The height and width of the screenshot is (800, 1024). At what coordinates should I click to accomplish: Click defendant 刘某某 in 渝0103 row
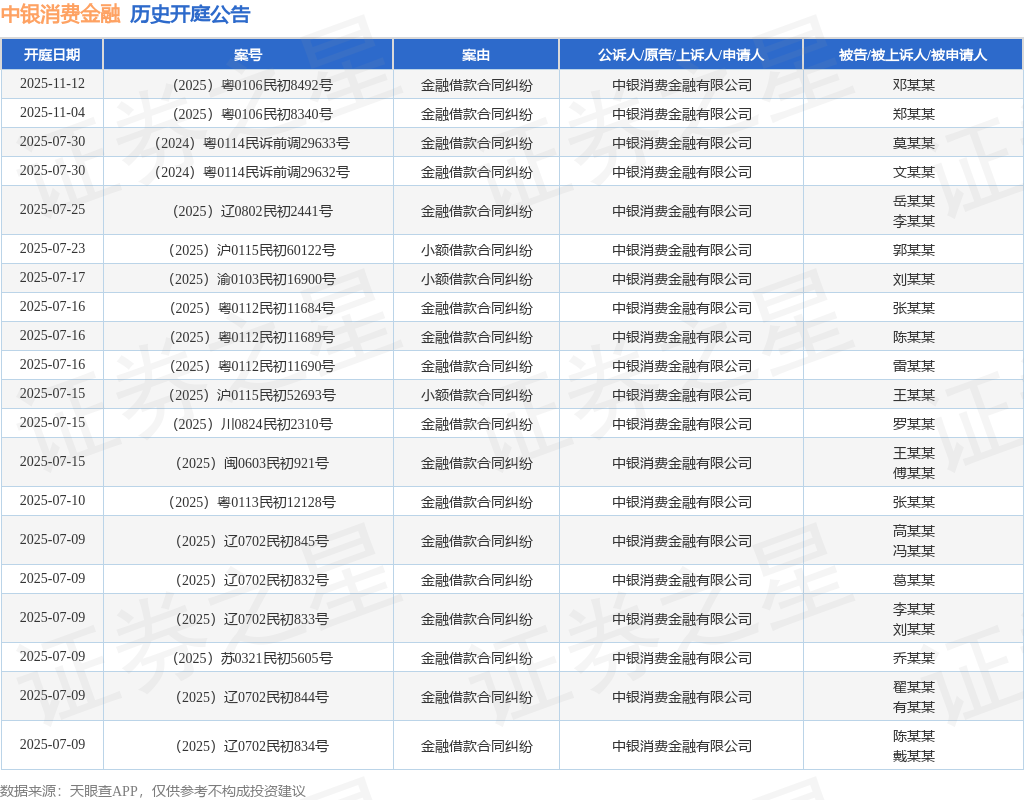coord(914,280)
